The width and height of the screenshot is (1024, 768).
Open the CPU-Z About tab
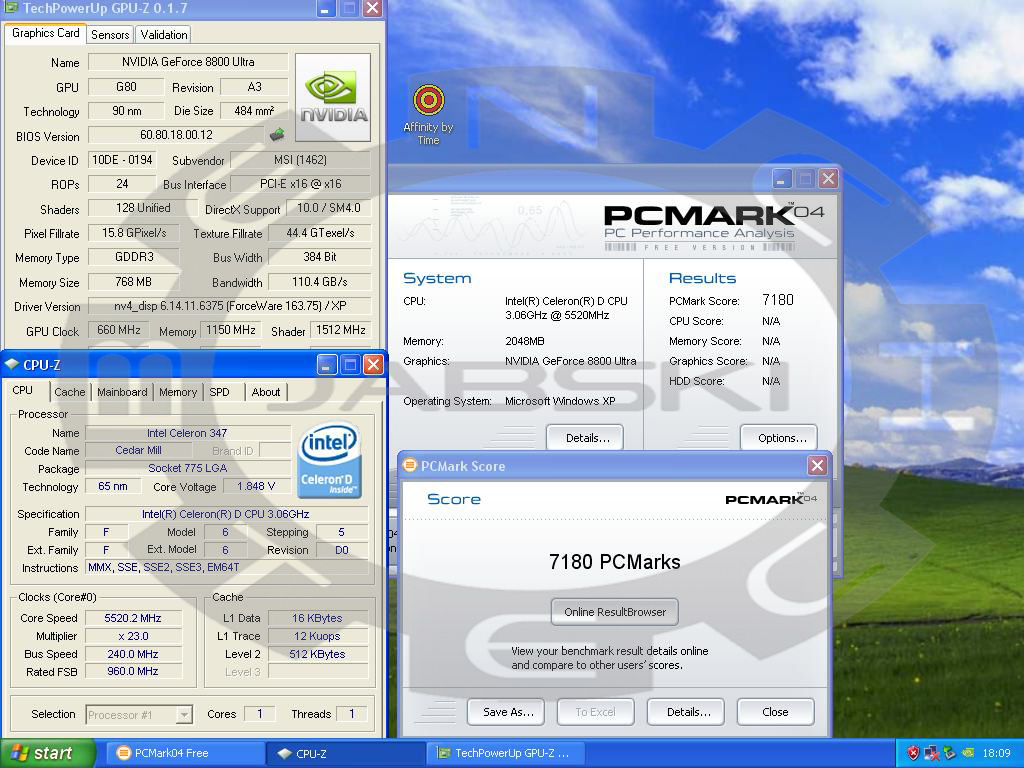click(x=266, y=392)
